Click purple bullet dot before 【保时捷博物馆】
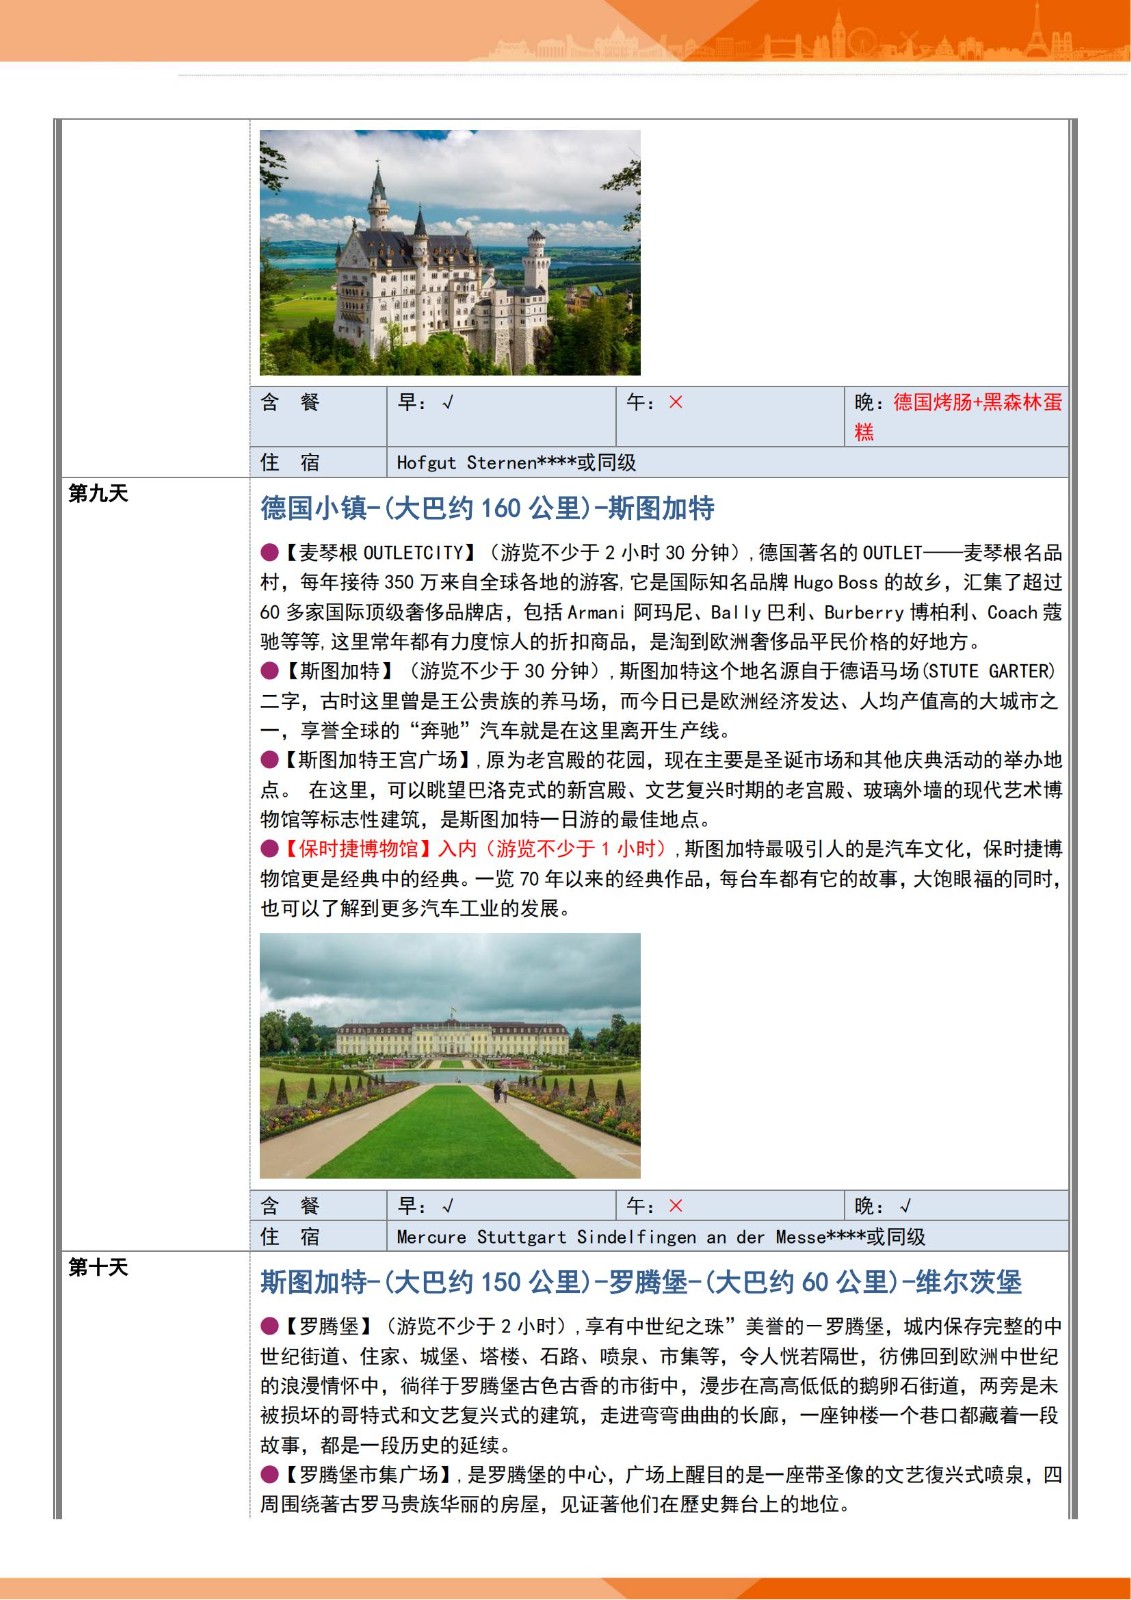 (x=270, y=849)
